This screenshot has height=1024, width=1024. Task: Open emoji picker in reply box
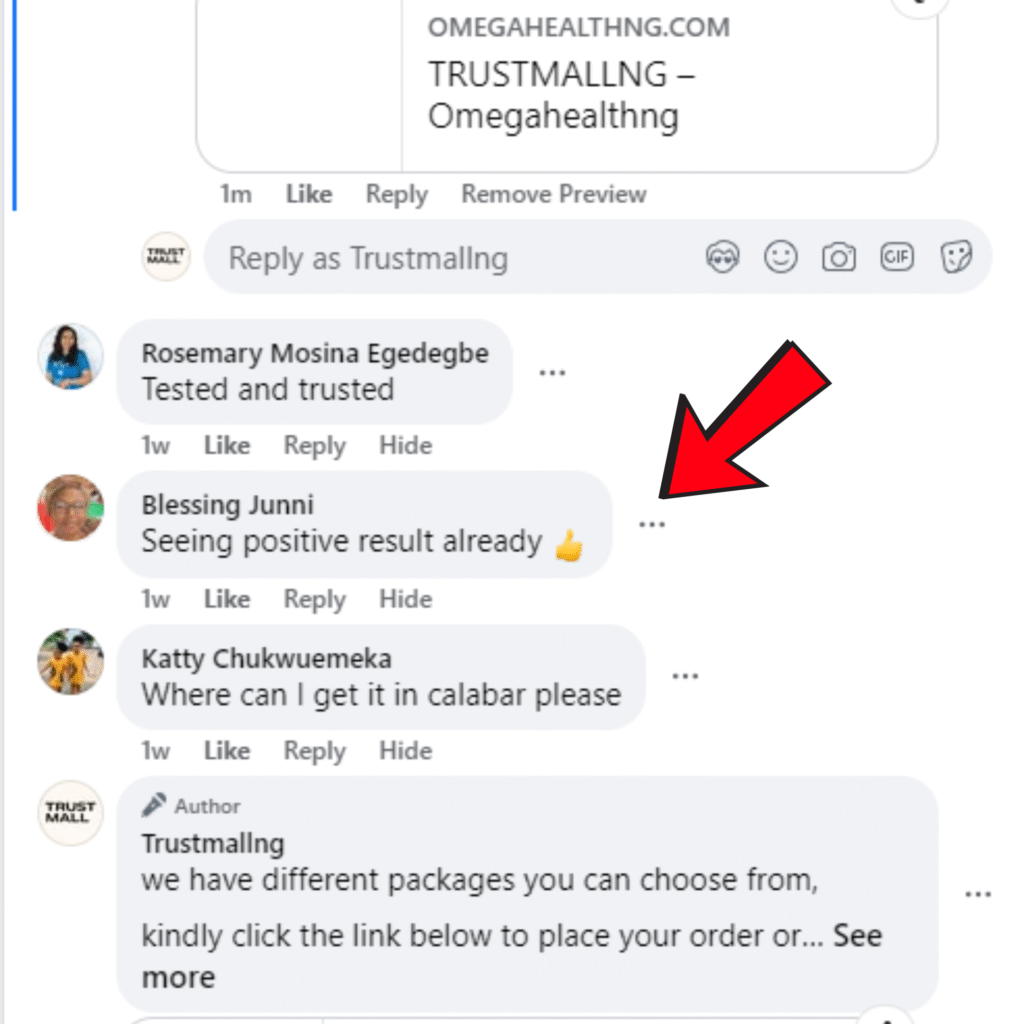tap(780, 257)
